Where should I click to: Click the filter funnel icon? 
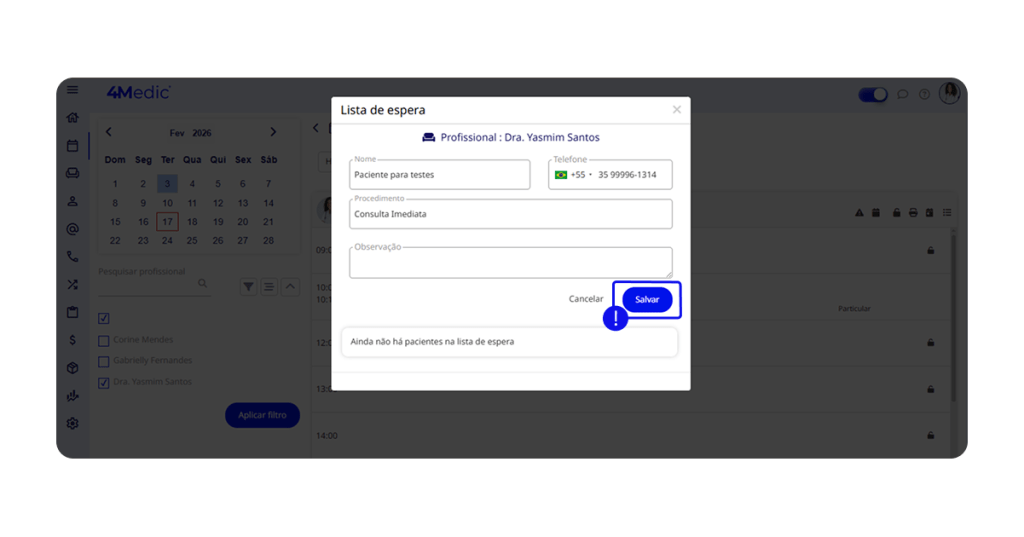[x=248, y=287]
